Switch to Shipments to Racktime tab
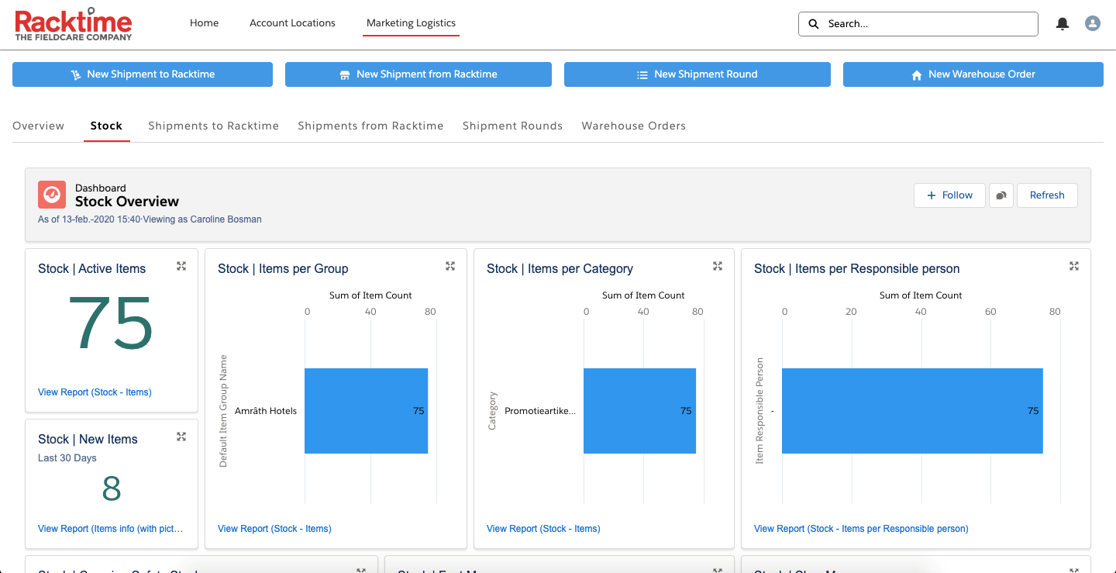The height and width of the screenshot is (573, 1116). (x=214, y=125)
